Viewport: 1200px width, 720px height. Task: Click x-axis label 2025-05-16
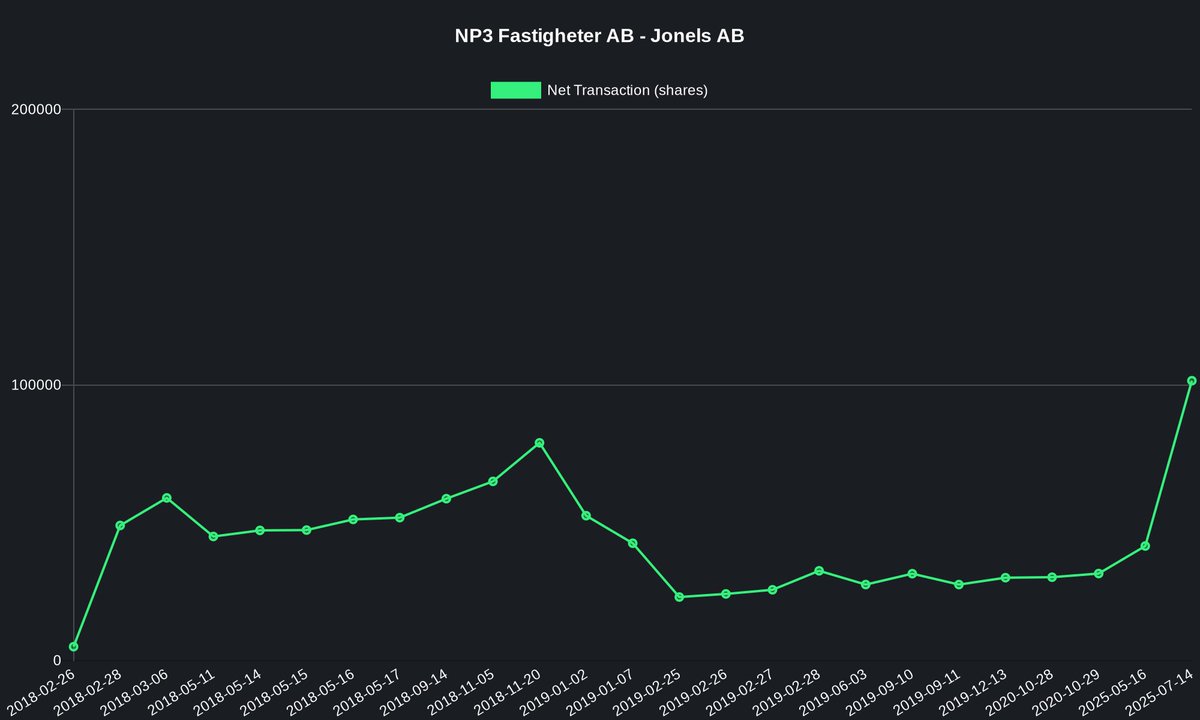click(1115, 693)
